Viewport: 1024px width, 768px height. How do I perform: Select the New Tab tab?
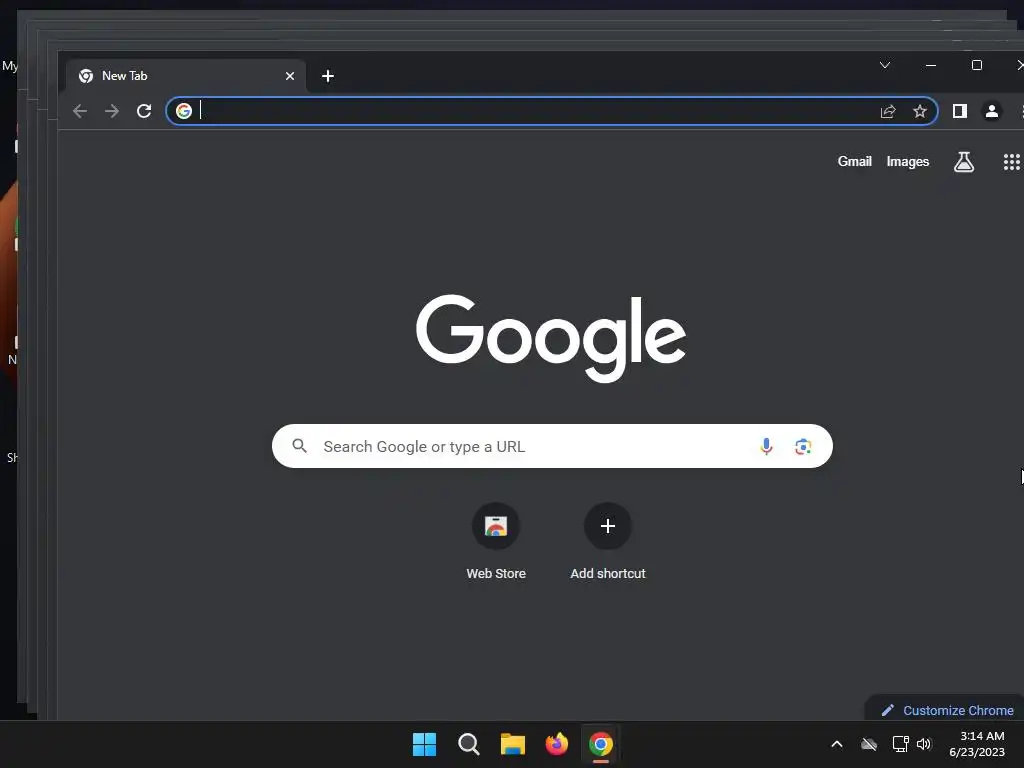pyautogui.click(x=185, y=76)
